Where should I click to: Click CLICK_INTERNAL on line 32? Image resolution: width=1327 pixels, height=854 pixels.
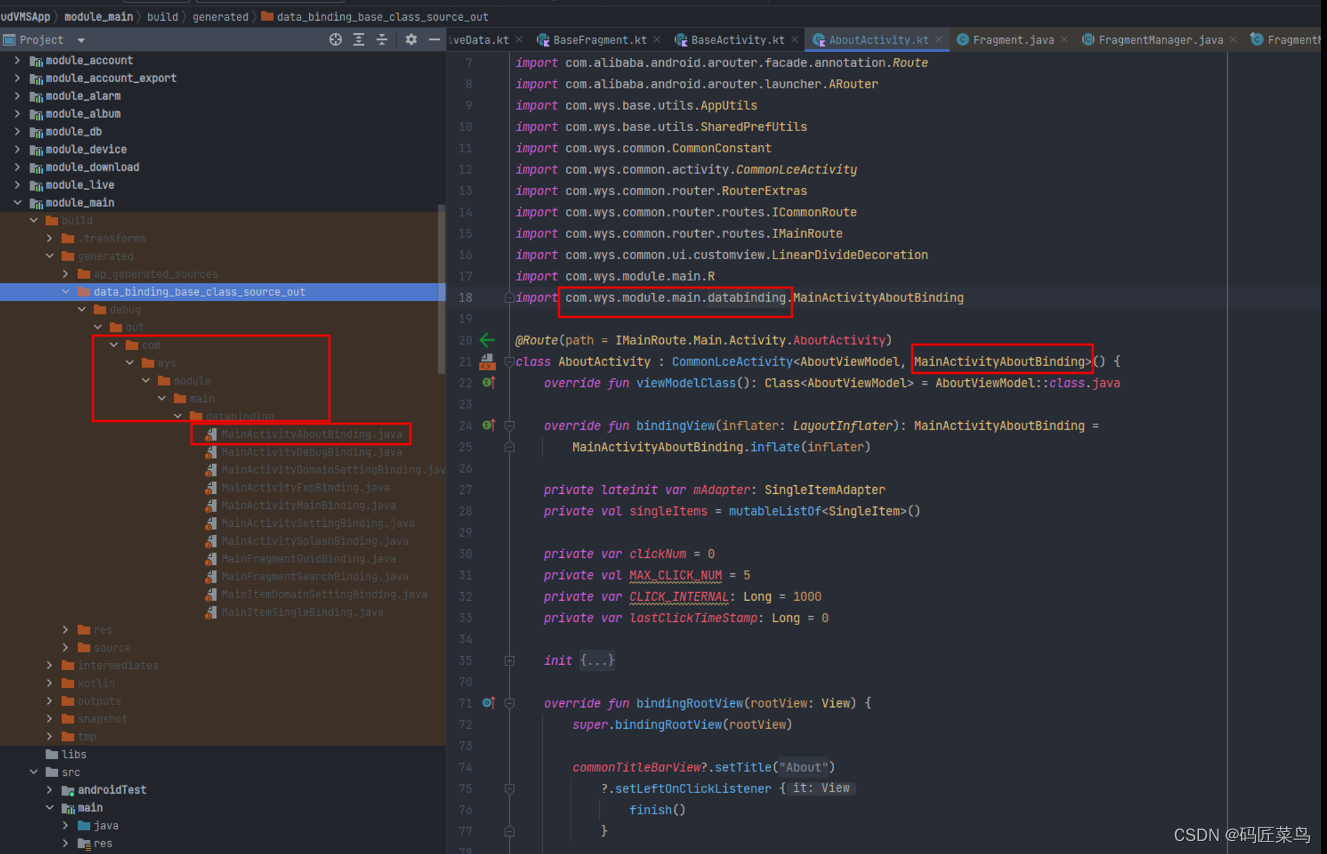(679, 597)
